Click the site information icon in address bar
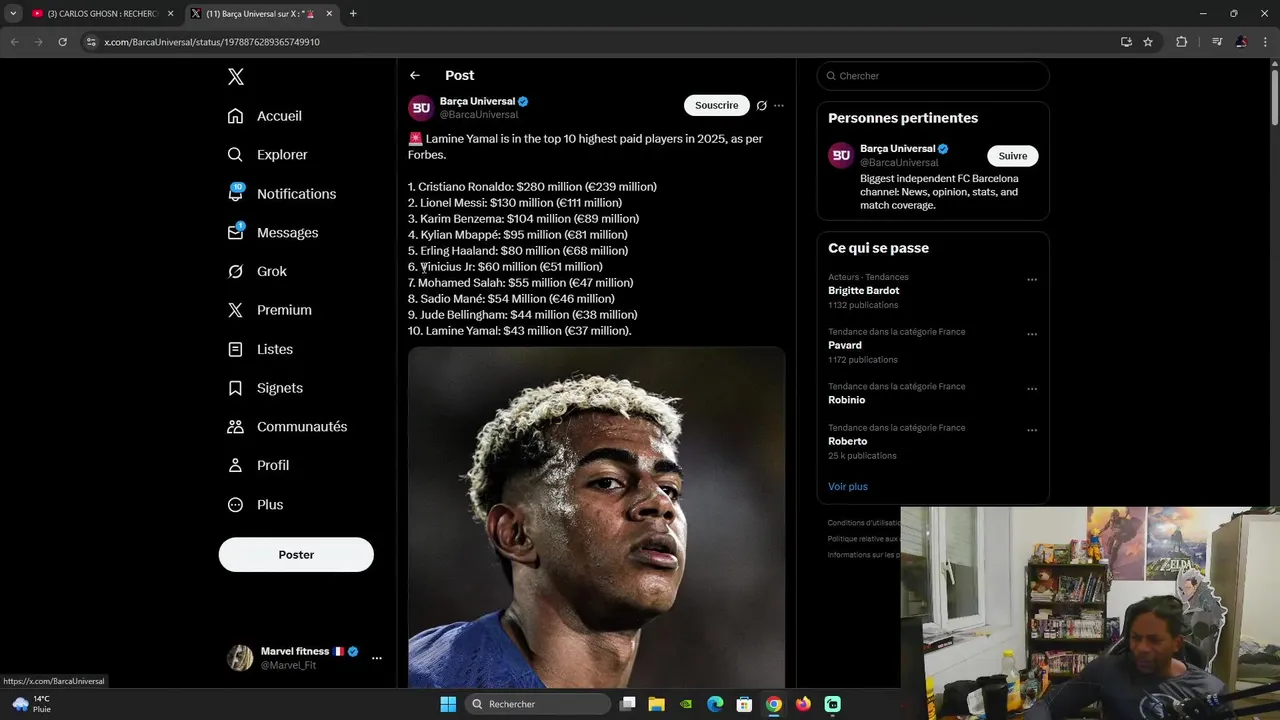Image resolution: width=1280 pixels, height=720 pixels. 91,42
